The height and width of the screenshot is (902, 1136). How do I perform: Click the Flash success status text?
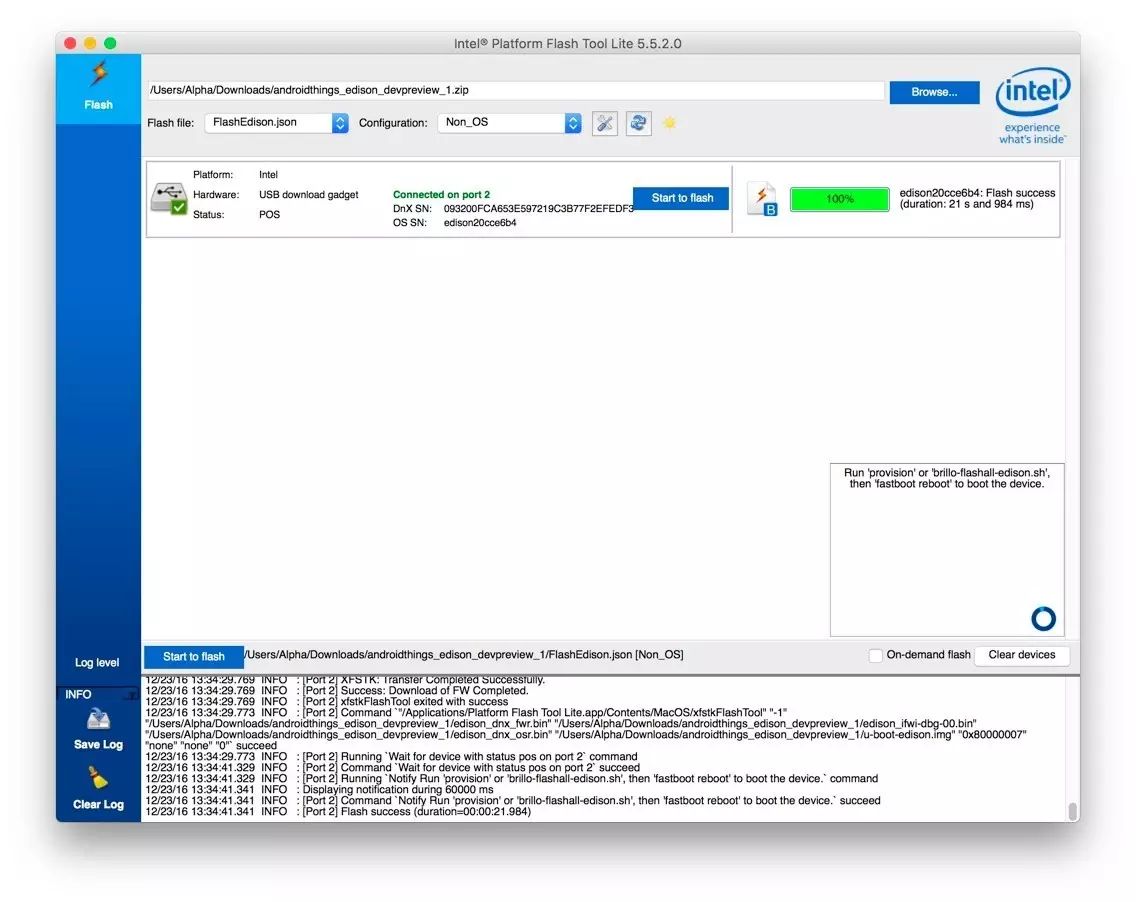tap(977, 199)
